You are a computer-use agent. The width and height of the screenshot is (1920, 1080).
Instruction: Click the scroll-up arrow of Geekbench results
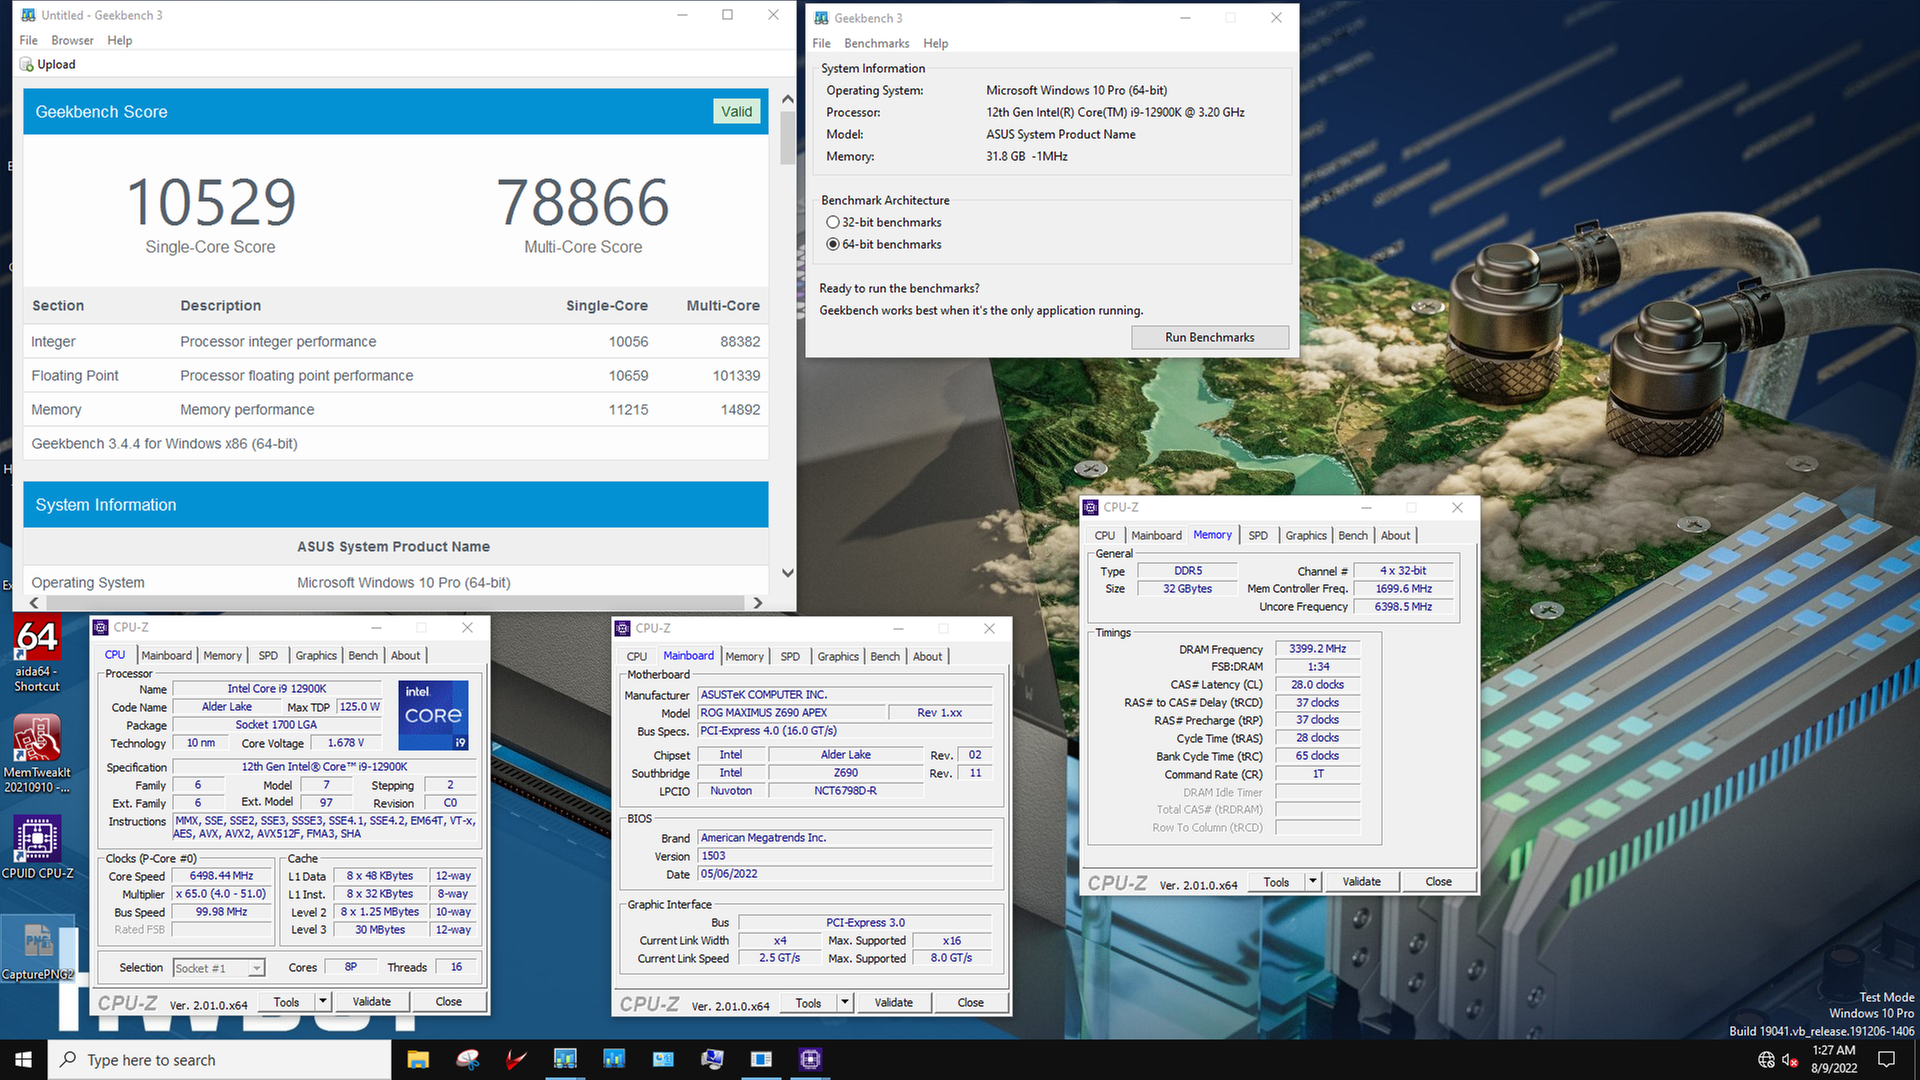click(x=787, y=99)
